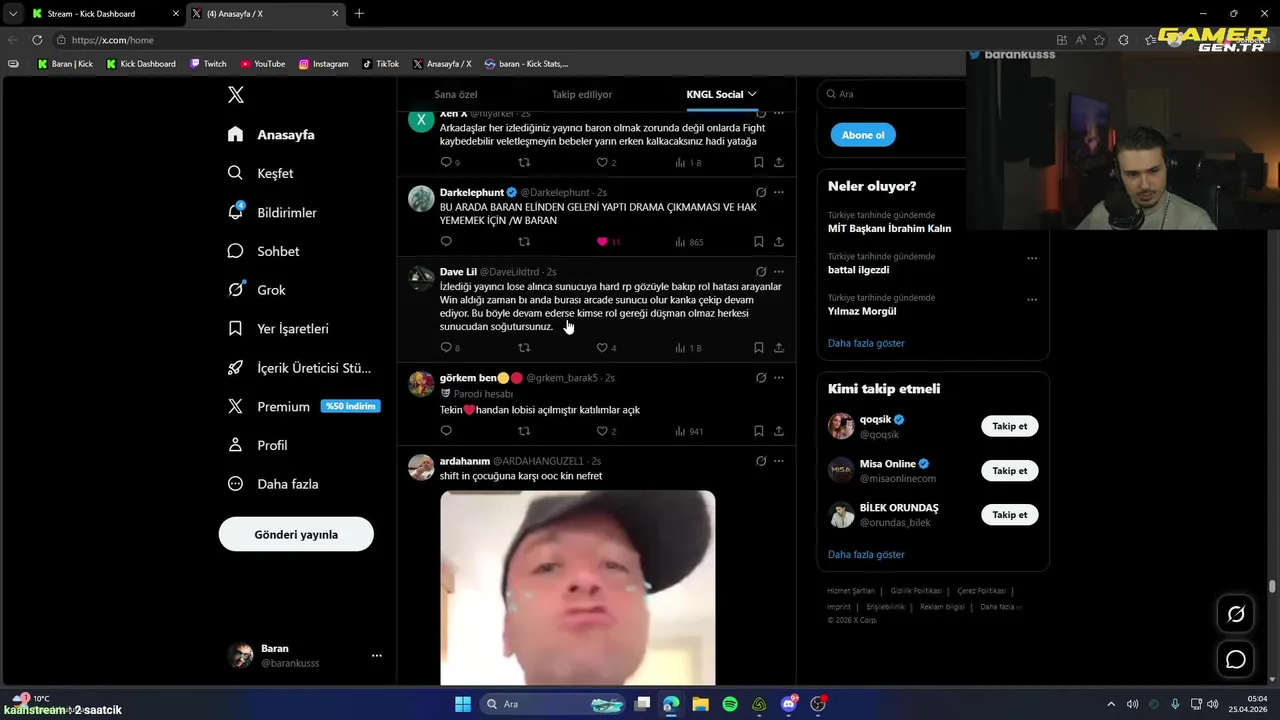This screenshot has width=1280, height=720.
Task: Open more options on Dave Lil's post
Action: 779,272
